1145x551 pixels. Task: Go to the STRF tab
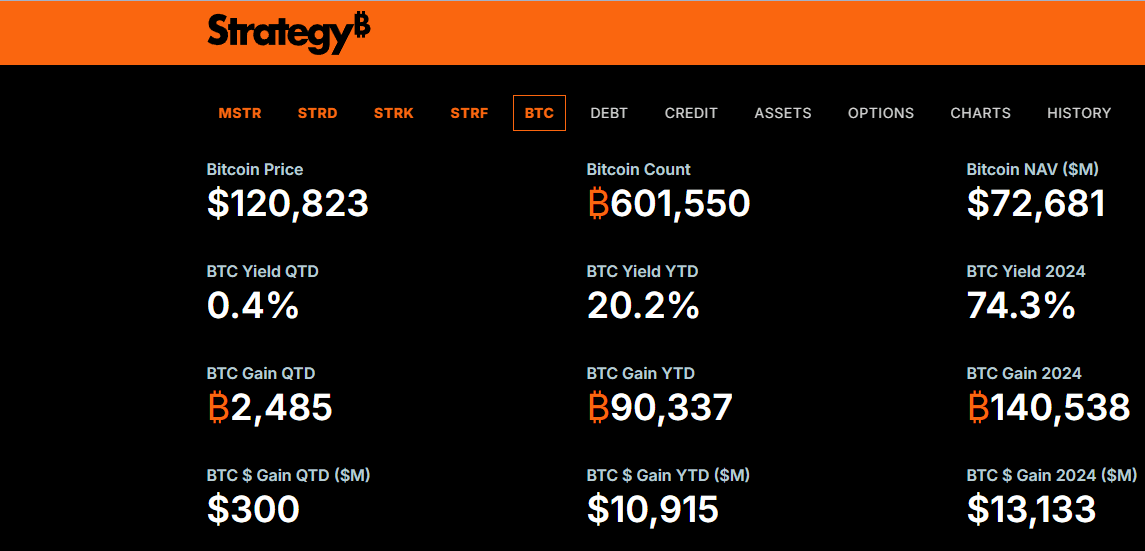pos(469,113)
